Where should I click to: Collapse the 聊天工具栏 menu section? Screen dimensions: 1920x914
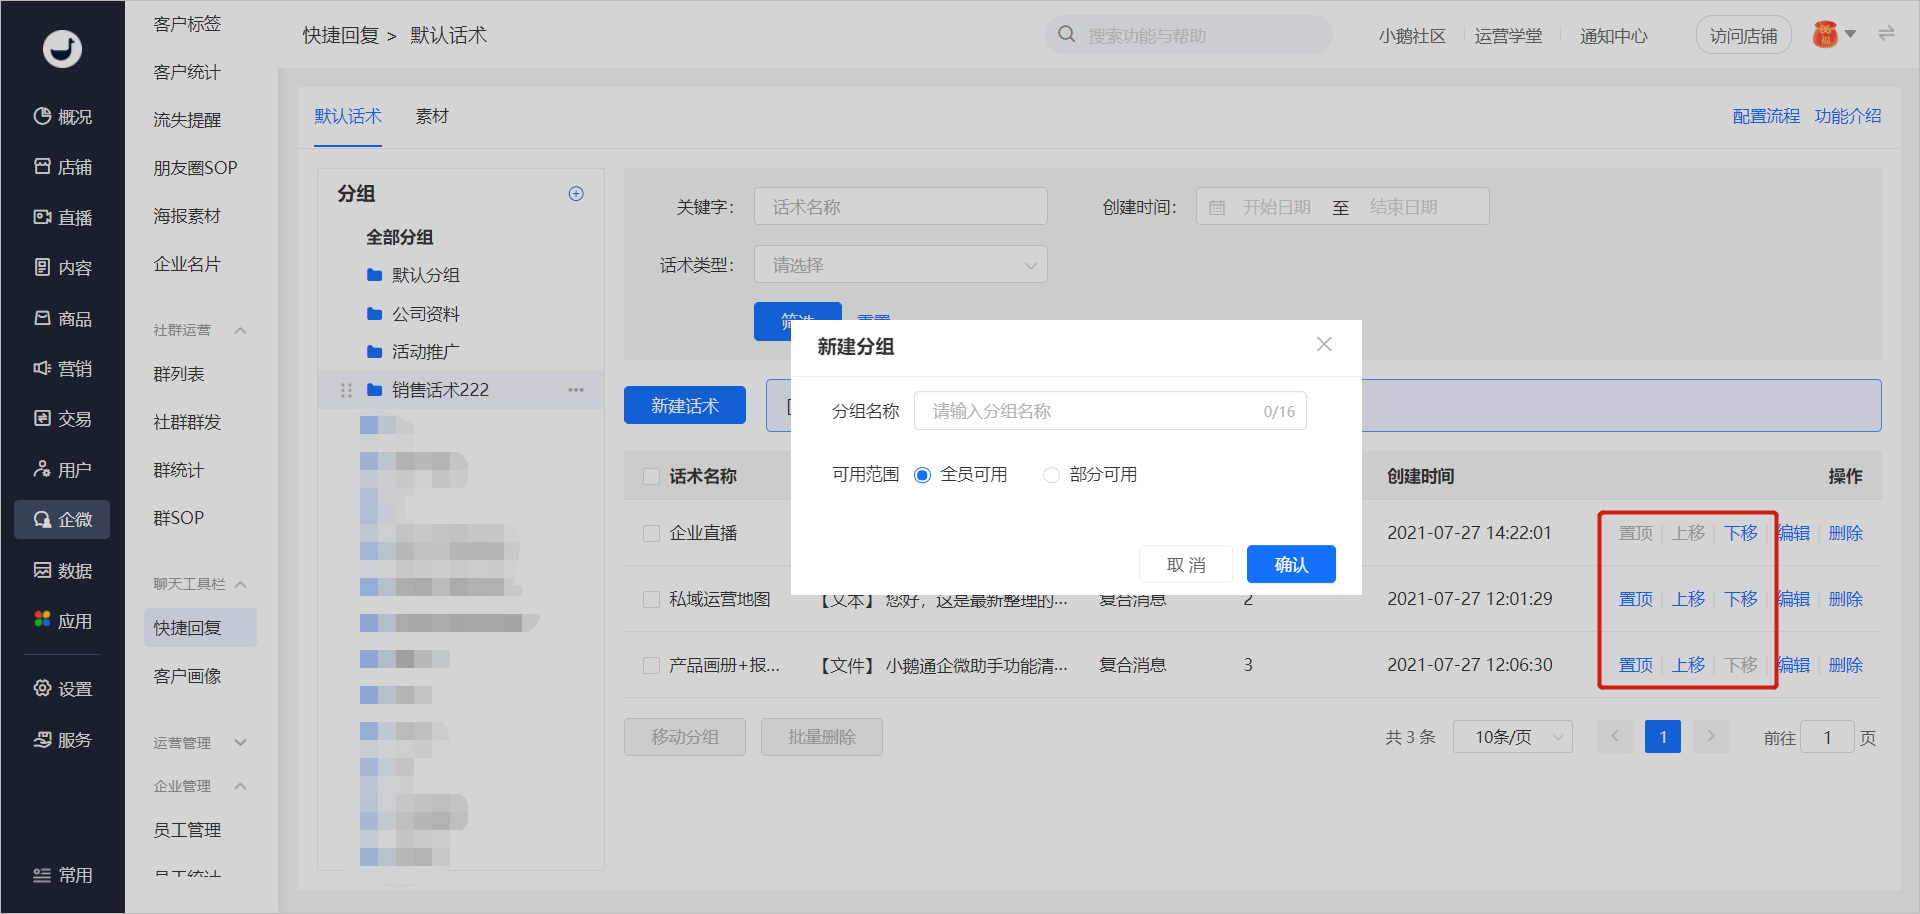240,584
